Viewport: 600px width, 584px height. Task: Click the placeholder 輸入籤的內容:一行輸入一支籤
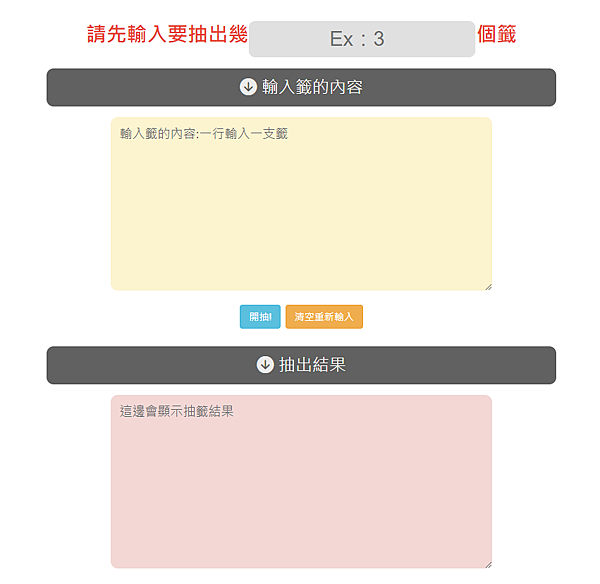tap(204, 134)
